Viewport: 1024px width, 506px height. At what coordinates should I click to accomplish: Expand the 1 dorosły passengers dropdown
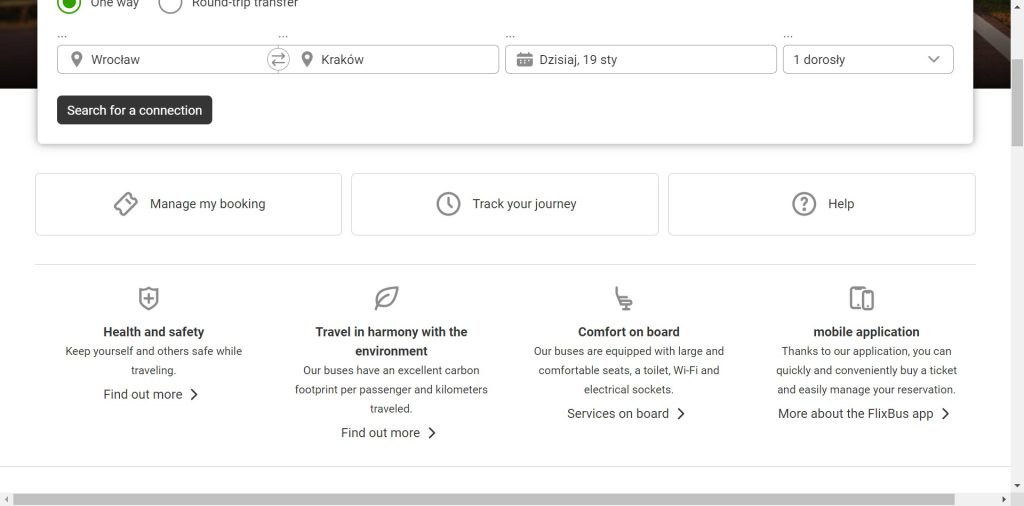[x=867, y=59]
